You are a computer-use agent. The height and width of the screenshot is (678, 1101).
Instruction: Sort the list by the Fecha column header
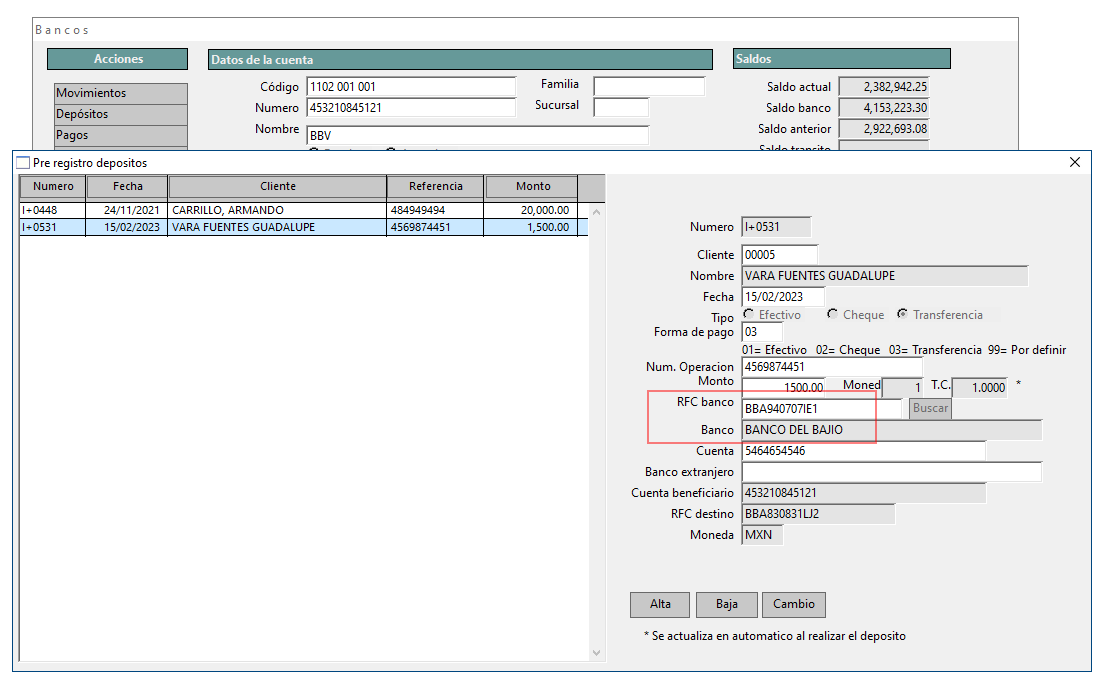(x=127, y=186)
